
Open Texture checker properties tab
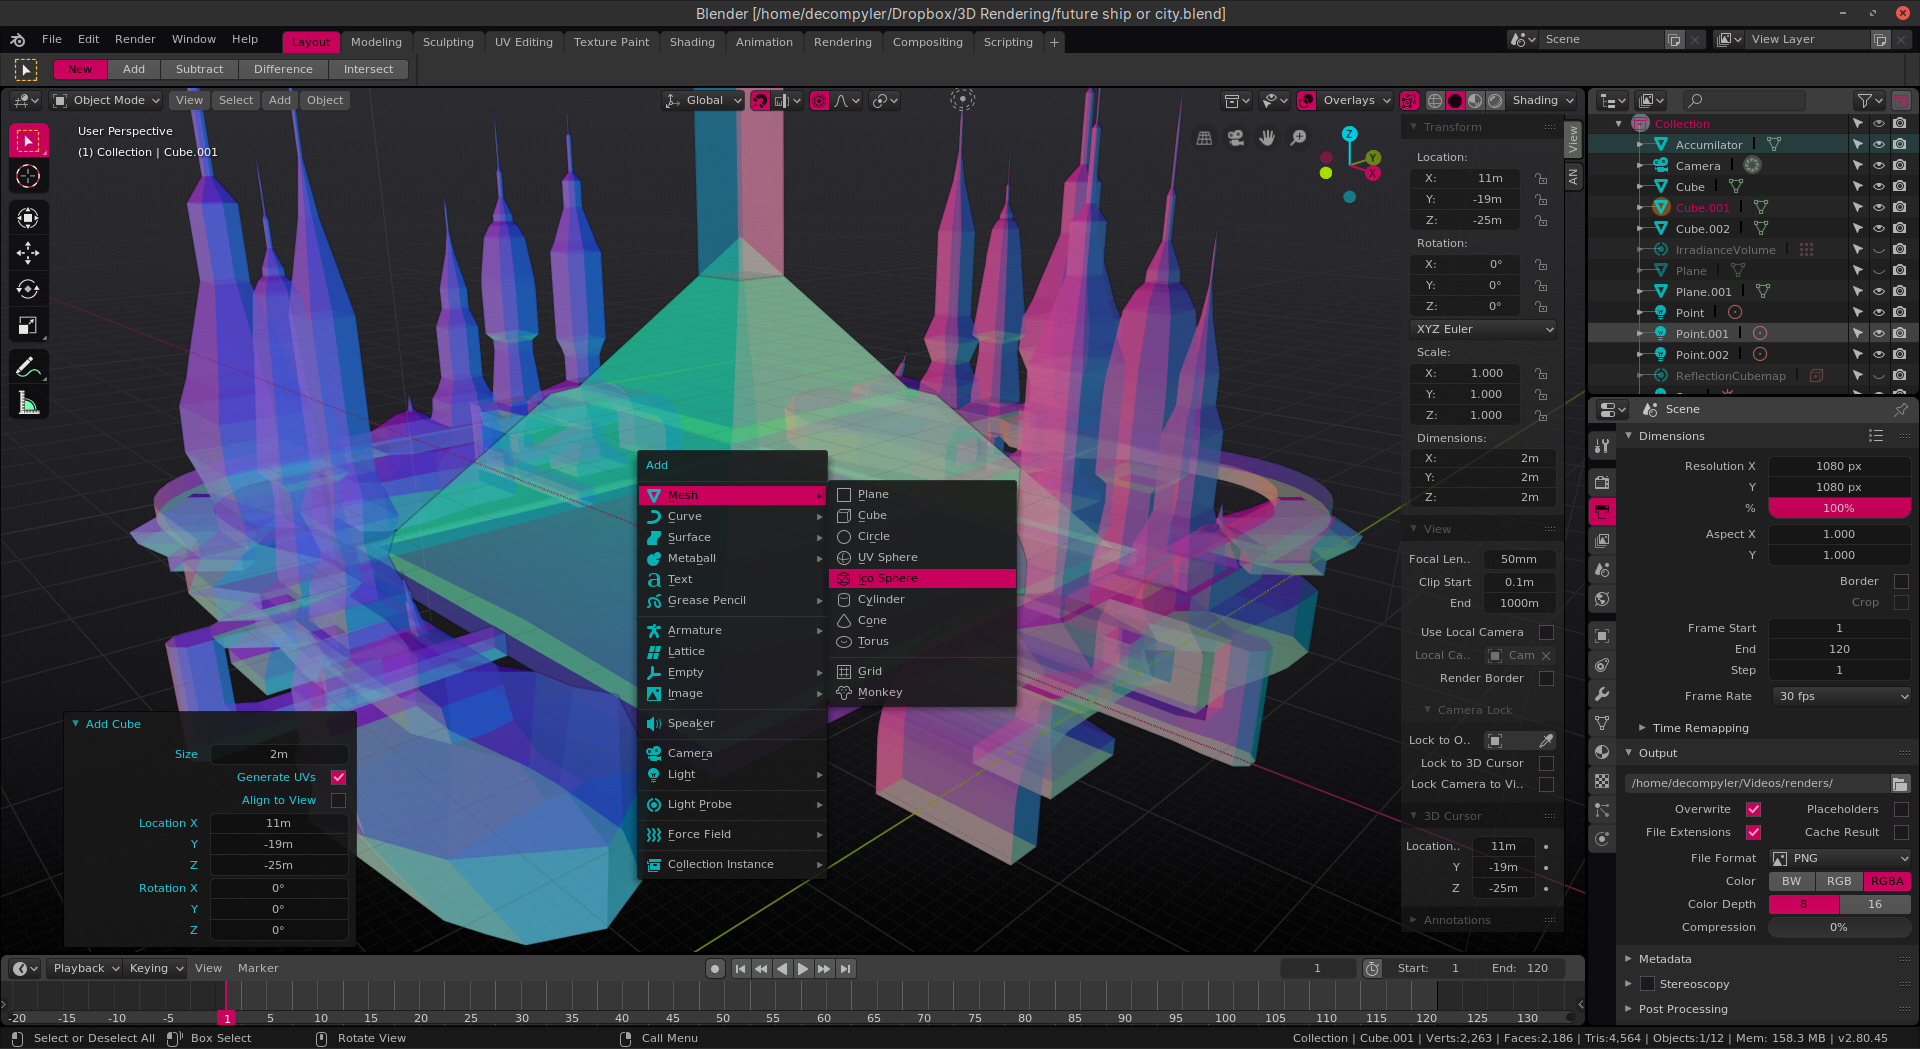tap(1602, 781)
